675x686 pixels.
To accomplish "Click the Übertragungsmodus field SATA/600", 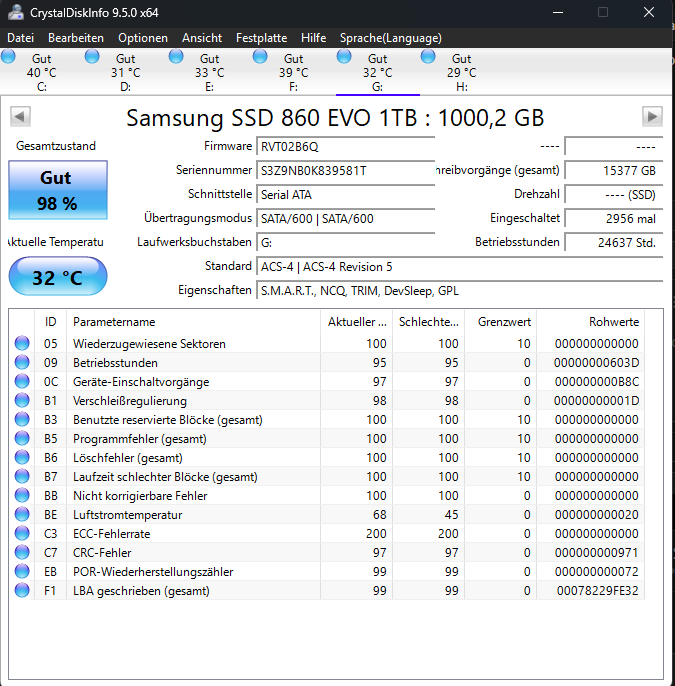I will point(346,219).
